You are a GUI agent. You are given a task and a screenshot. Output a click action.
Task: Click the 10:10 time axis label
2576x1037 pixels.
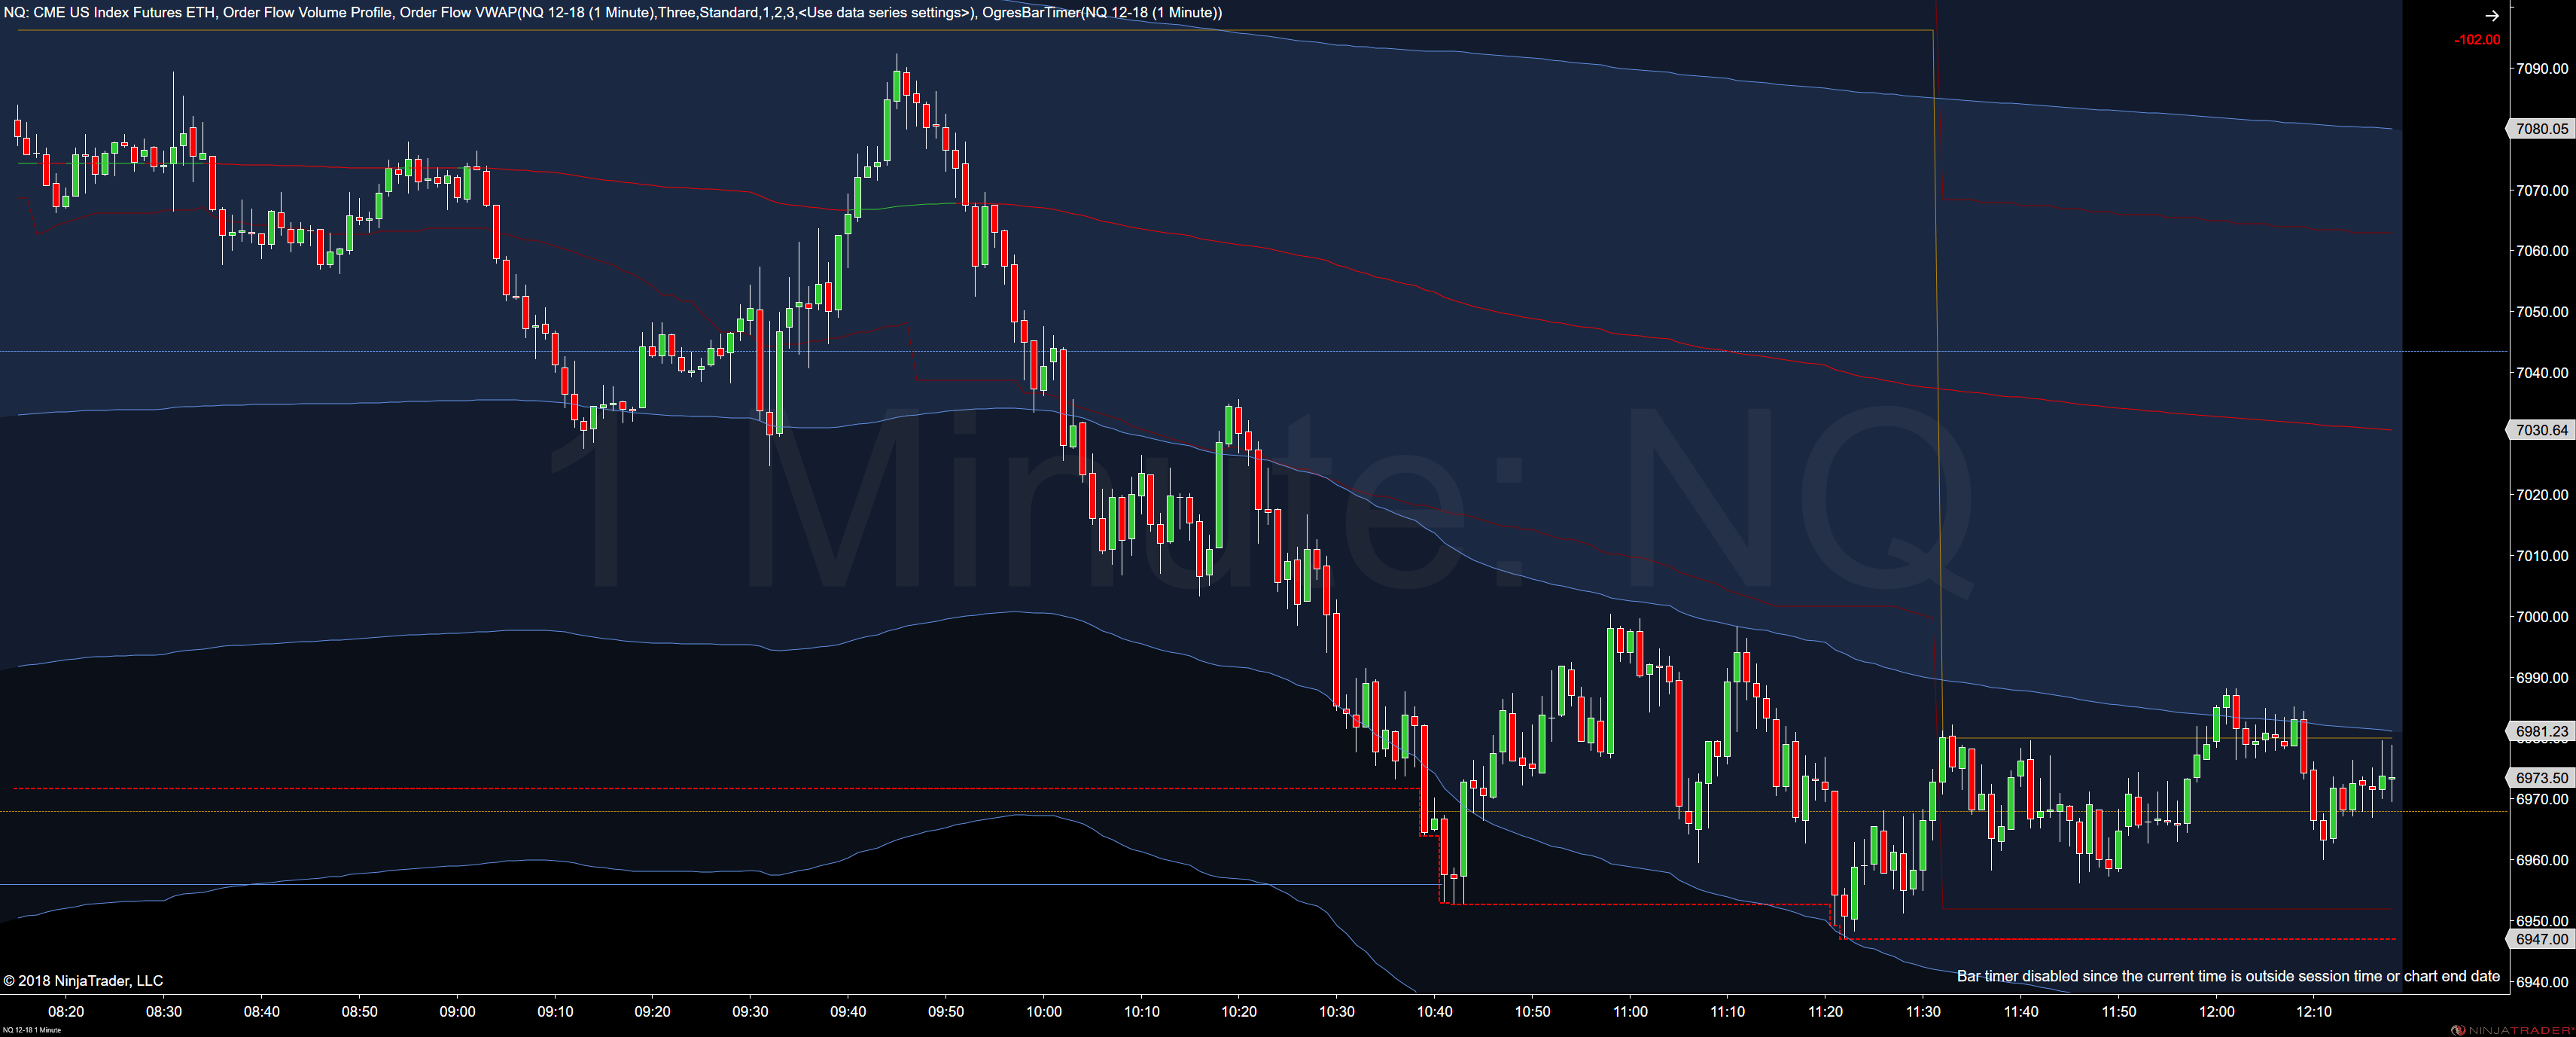1142,1011
